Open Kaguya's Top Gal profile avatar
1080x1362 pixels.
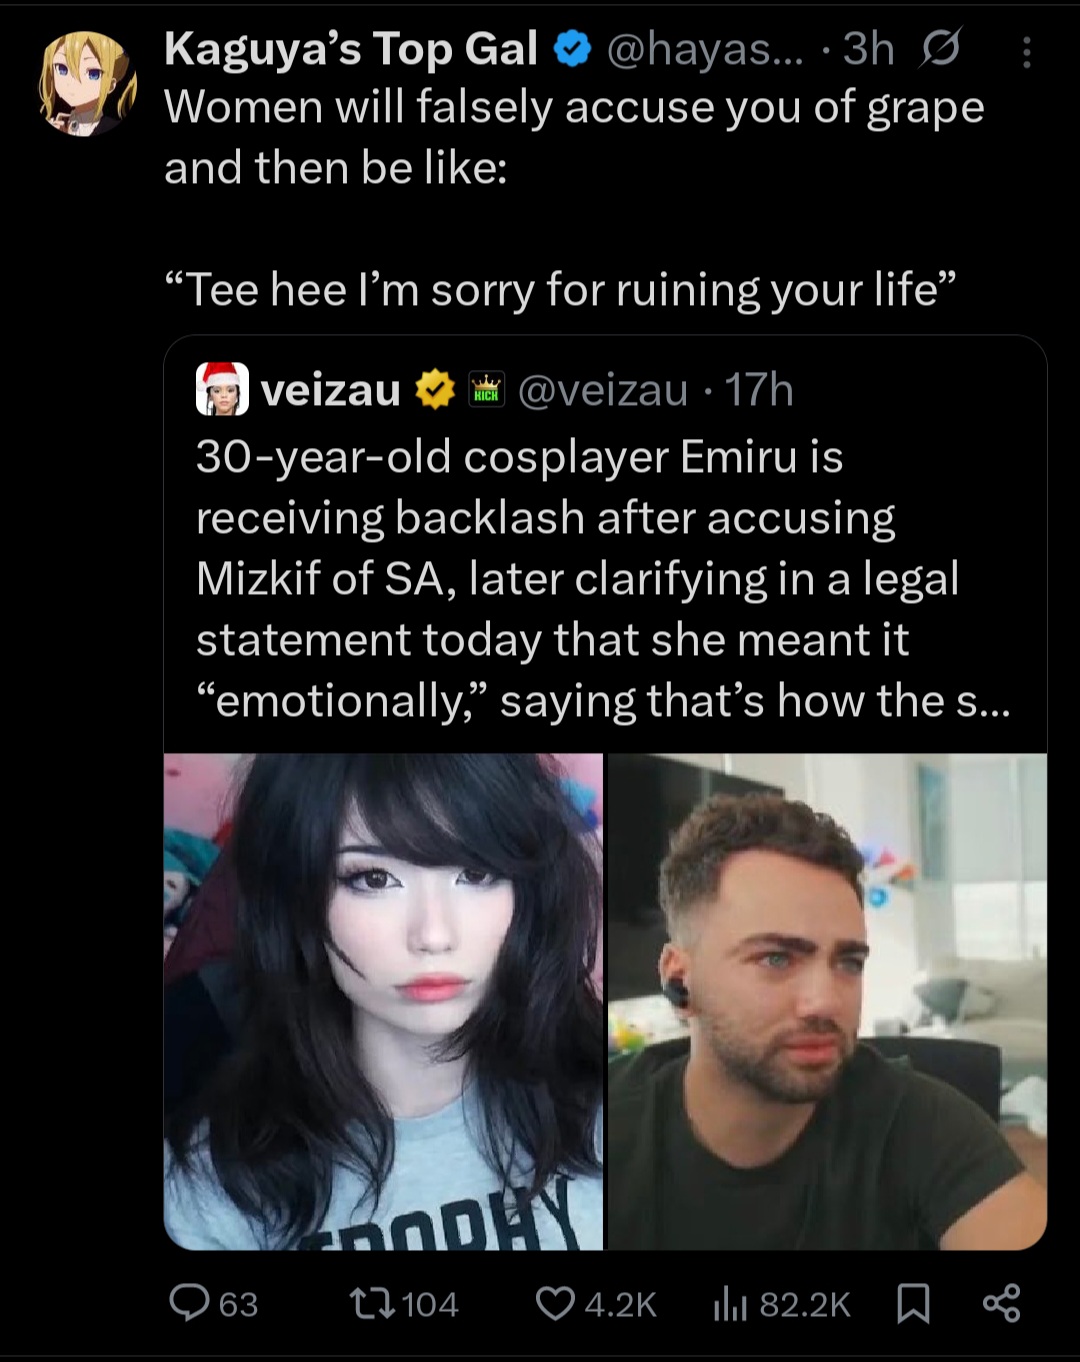click(87, 83)
